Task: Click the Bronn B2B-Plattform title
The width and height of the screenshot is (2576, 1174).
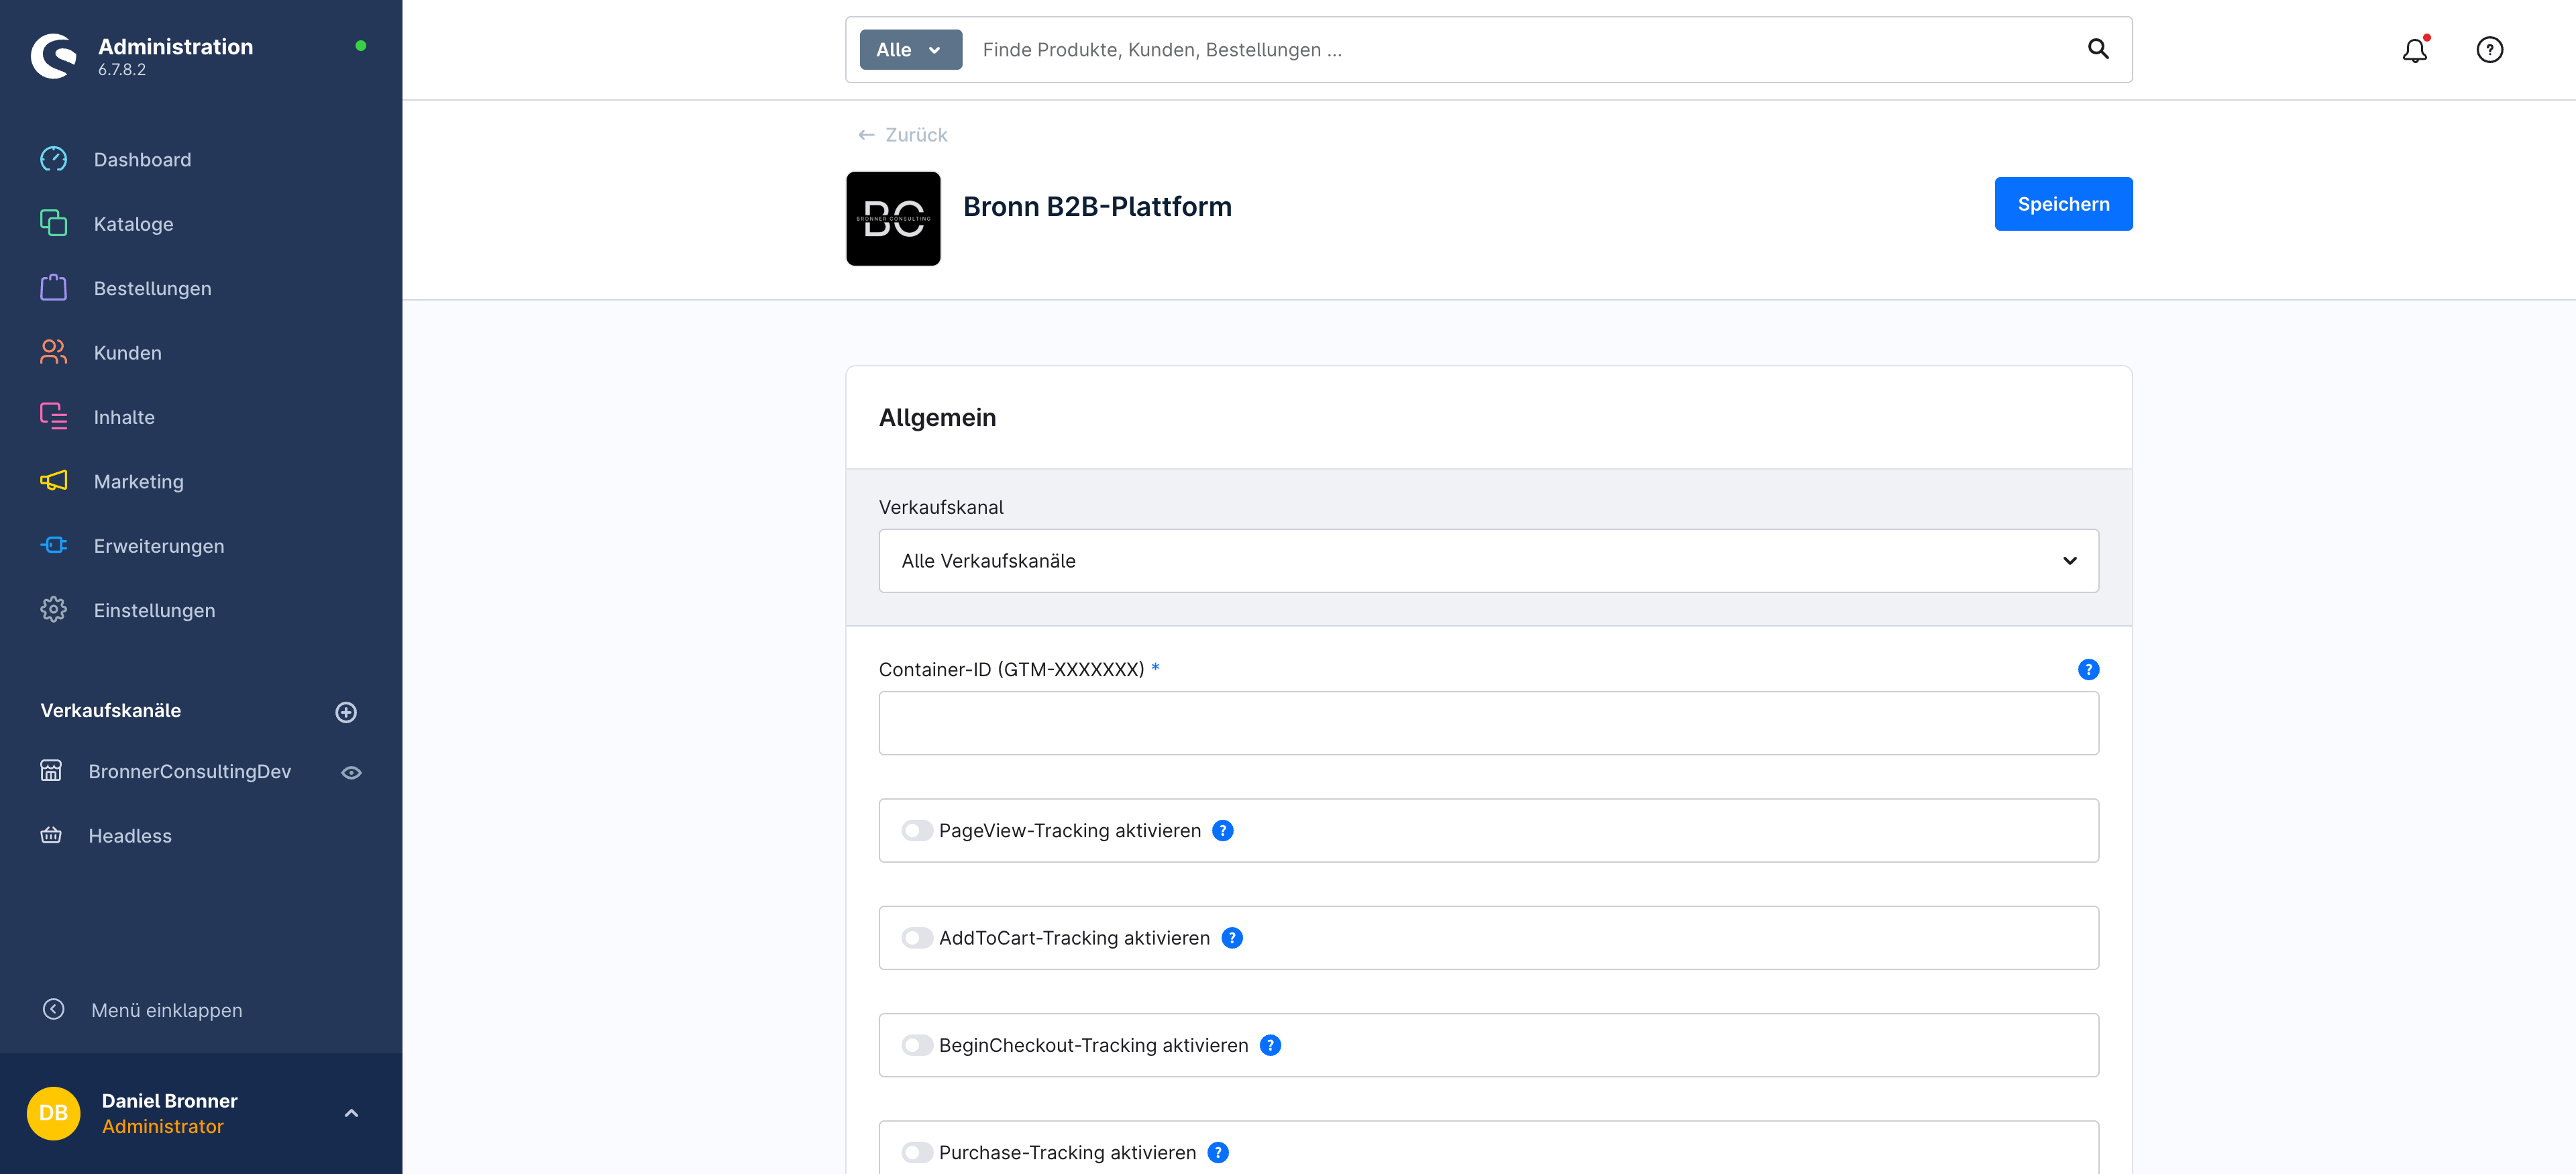Action: click(x=1097, y=206)
